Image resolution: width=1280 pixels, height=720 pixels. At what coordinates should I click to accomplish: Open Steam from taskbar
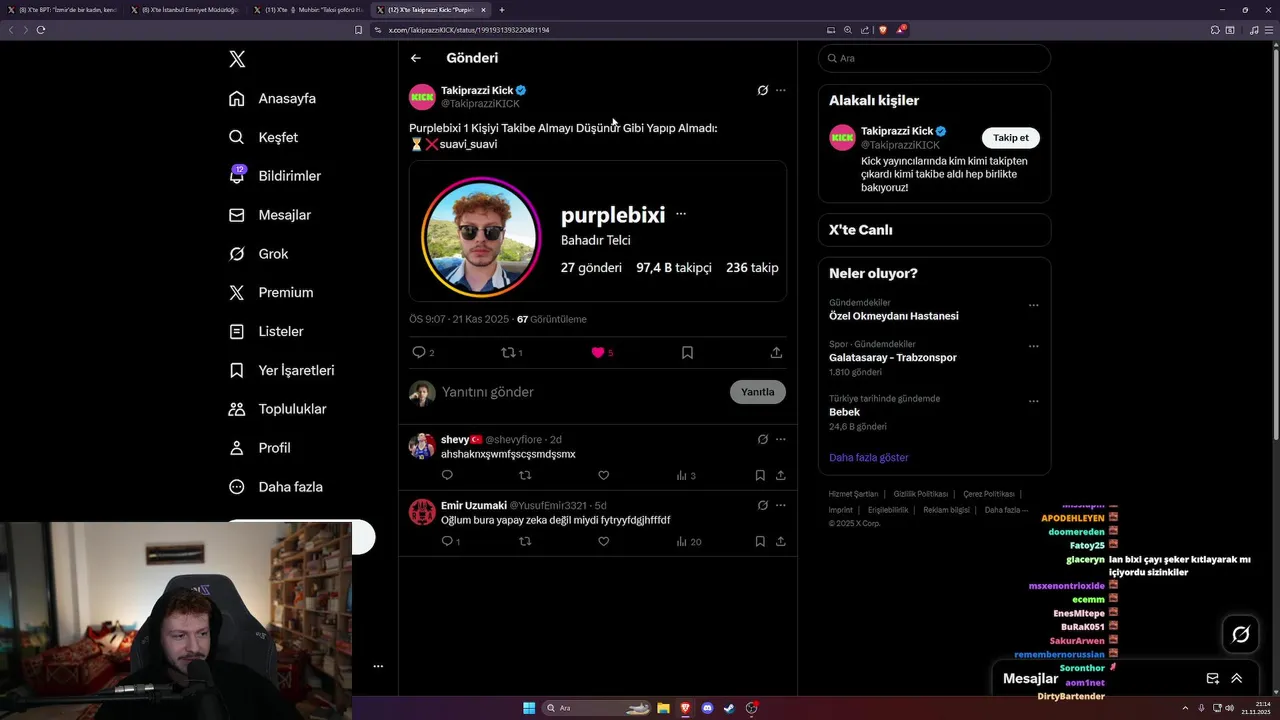pyautogui.click(x=729, y=708)
